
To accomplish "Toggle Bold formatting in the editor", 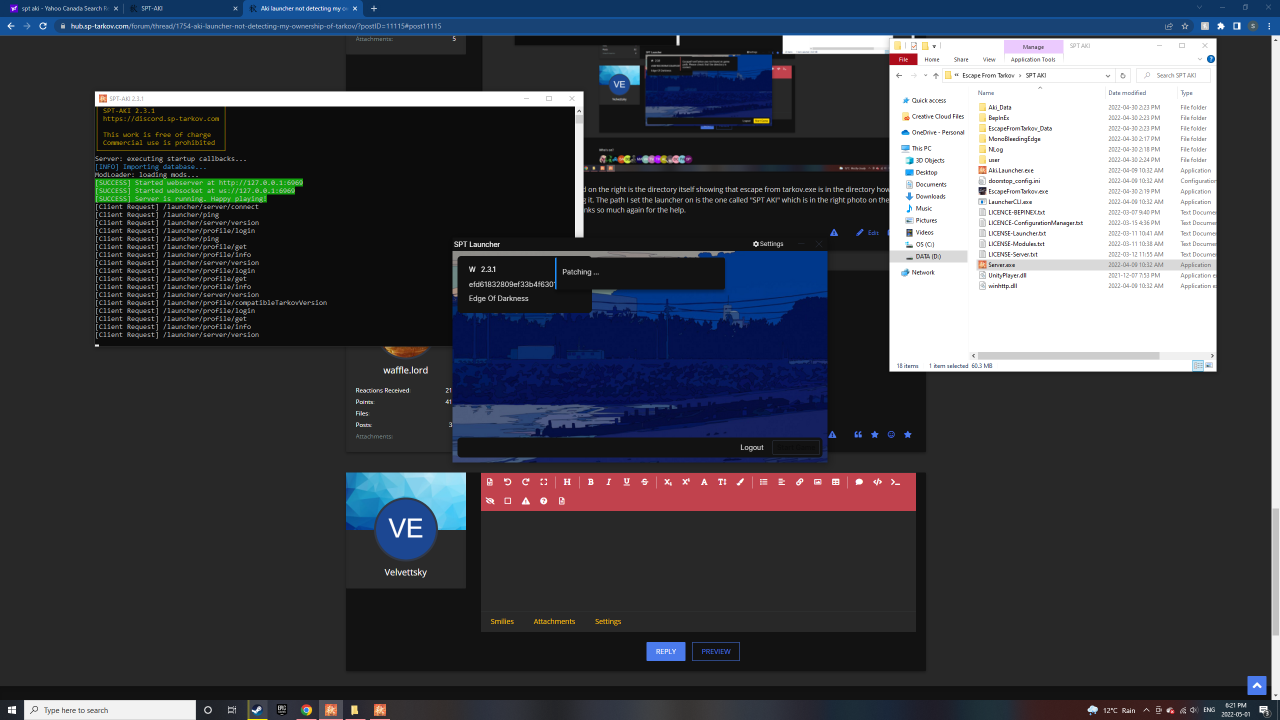I will [591, 482].
